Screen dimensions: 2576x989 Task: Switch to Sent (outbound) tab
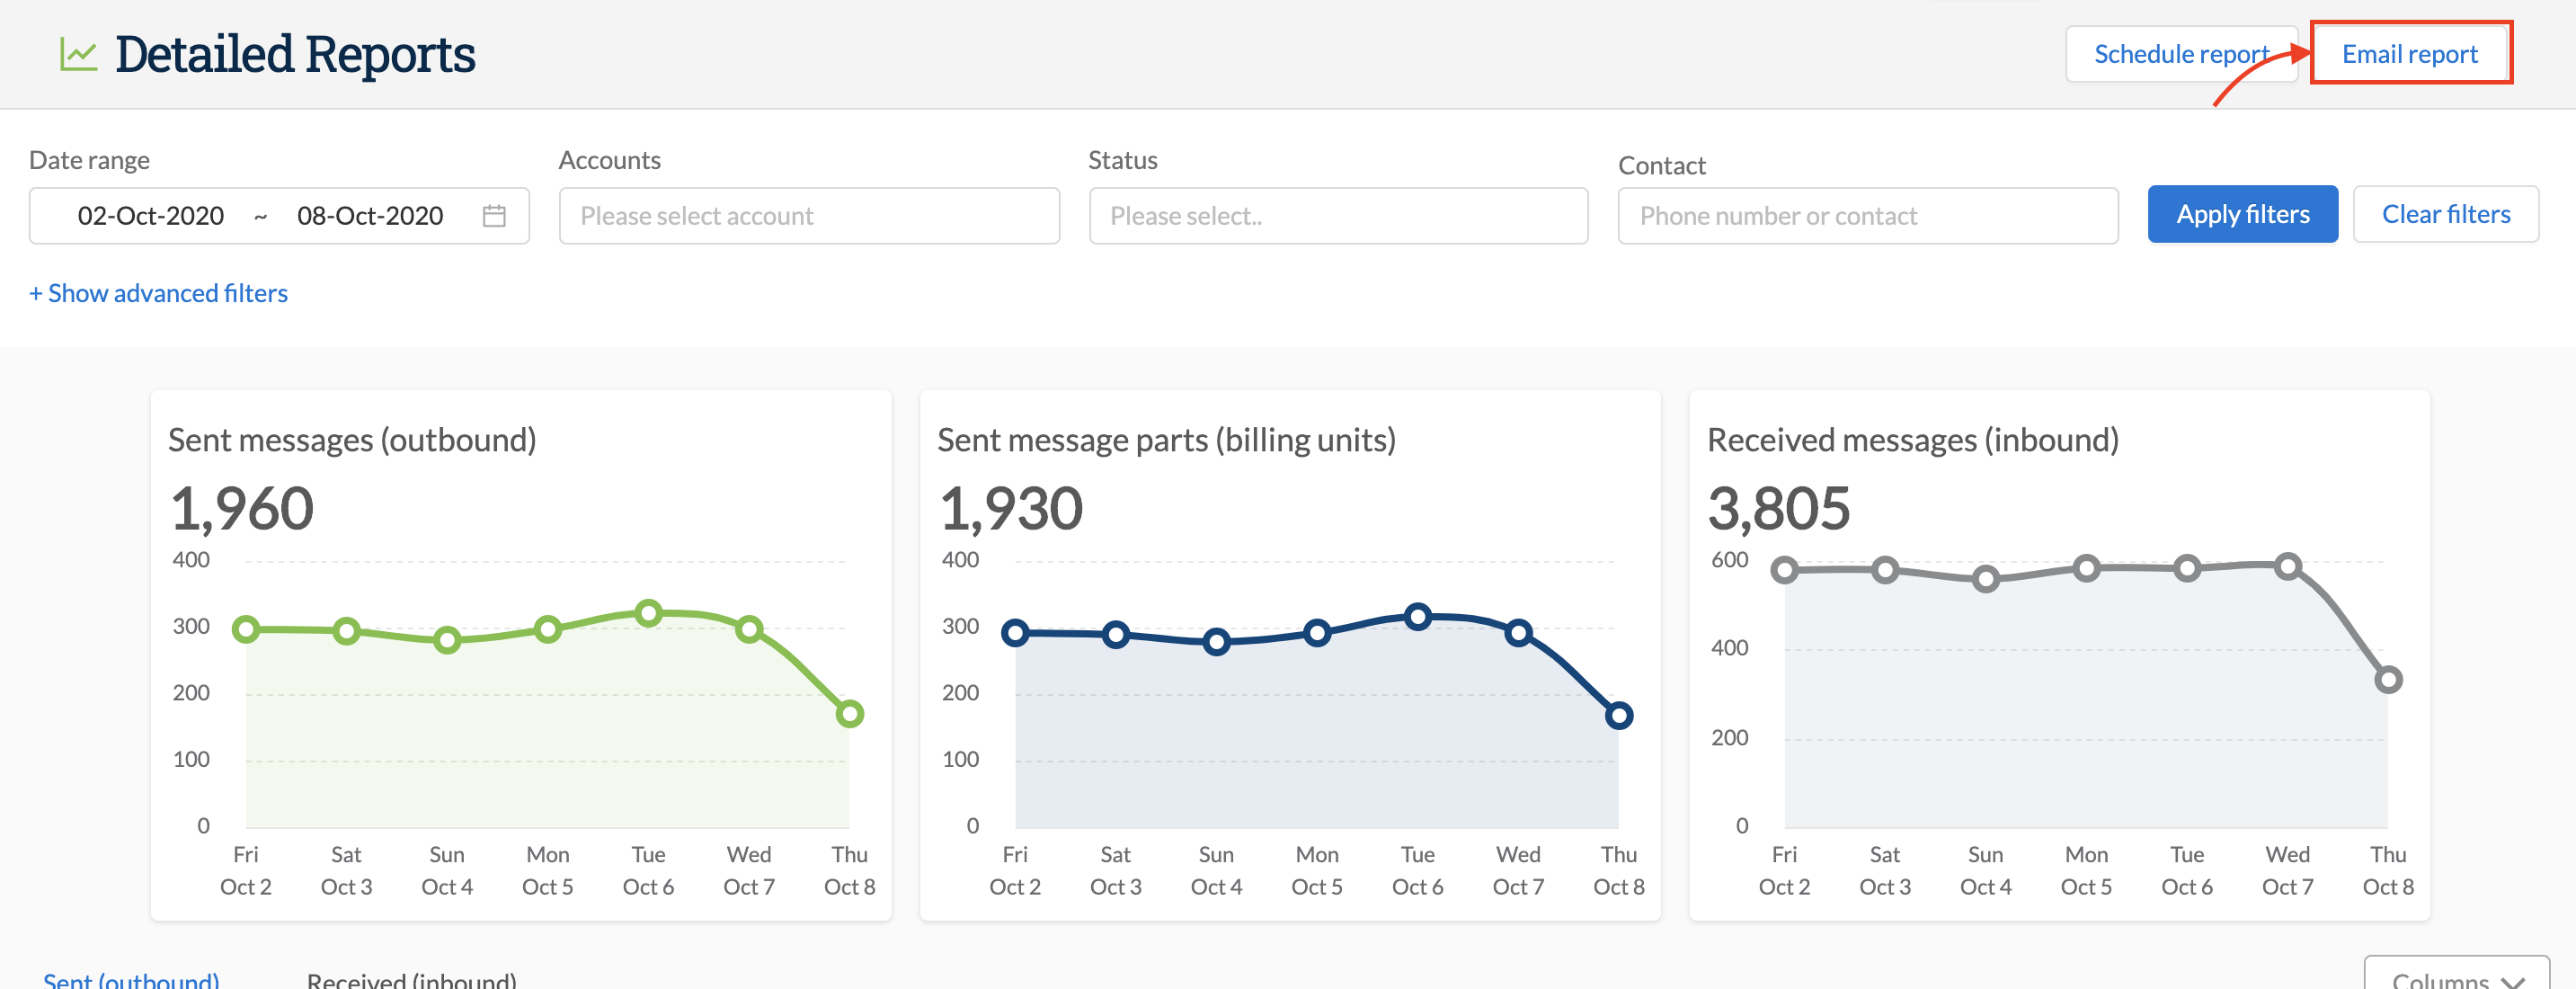tap(131, 979)
